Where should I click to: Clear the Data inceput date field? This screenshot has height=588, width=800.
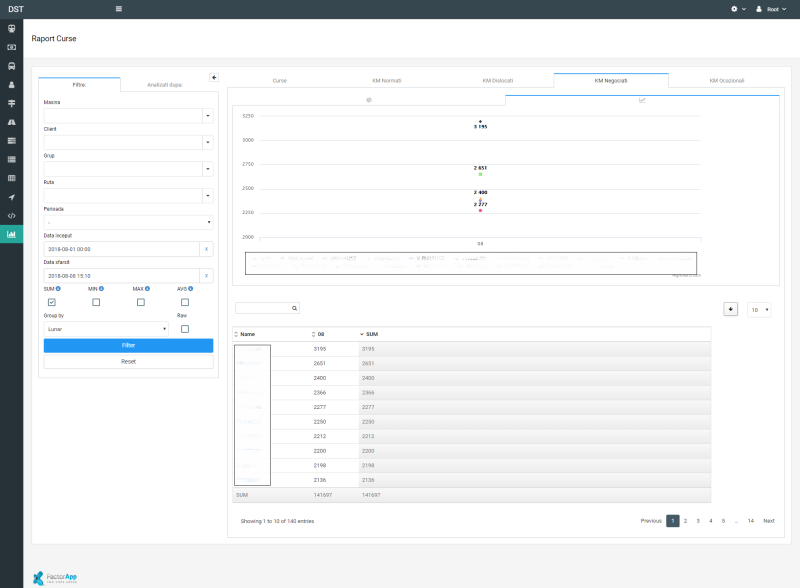pyautogui.click(x=207, y=249)
